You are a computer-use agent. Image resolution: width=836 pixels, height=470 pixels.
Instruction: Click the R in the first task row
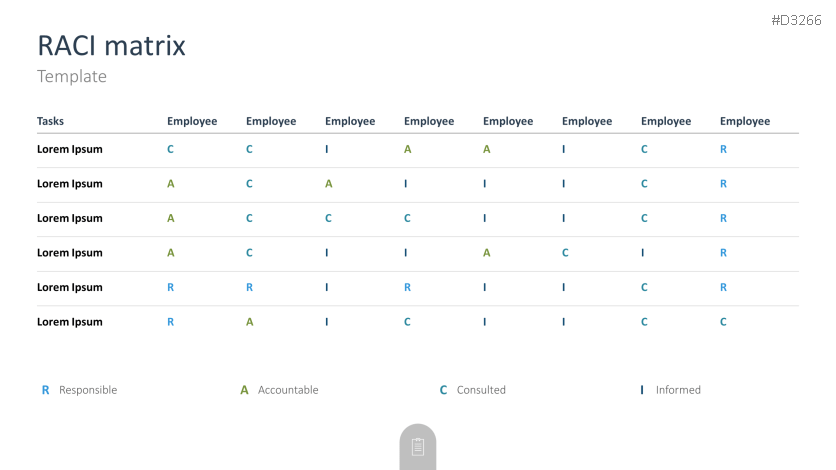pyautogui.click(x=723, y=149)
